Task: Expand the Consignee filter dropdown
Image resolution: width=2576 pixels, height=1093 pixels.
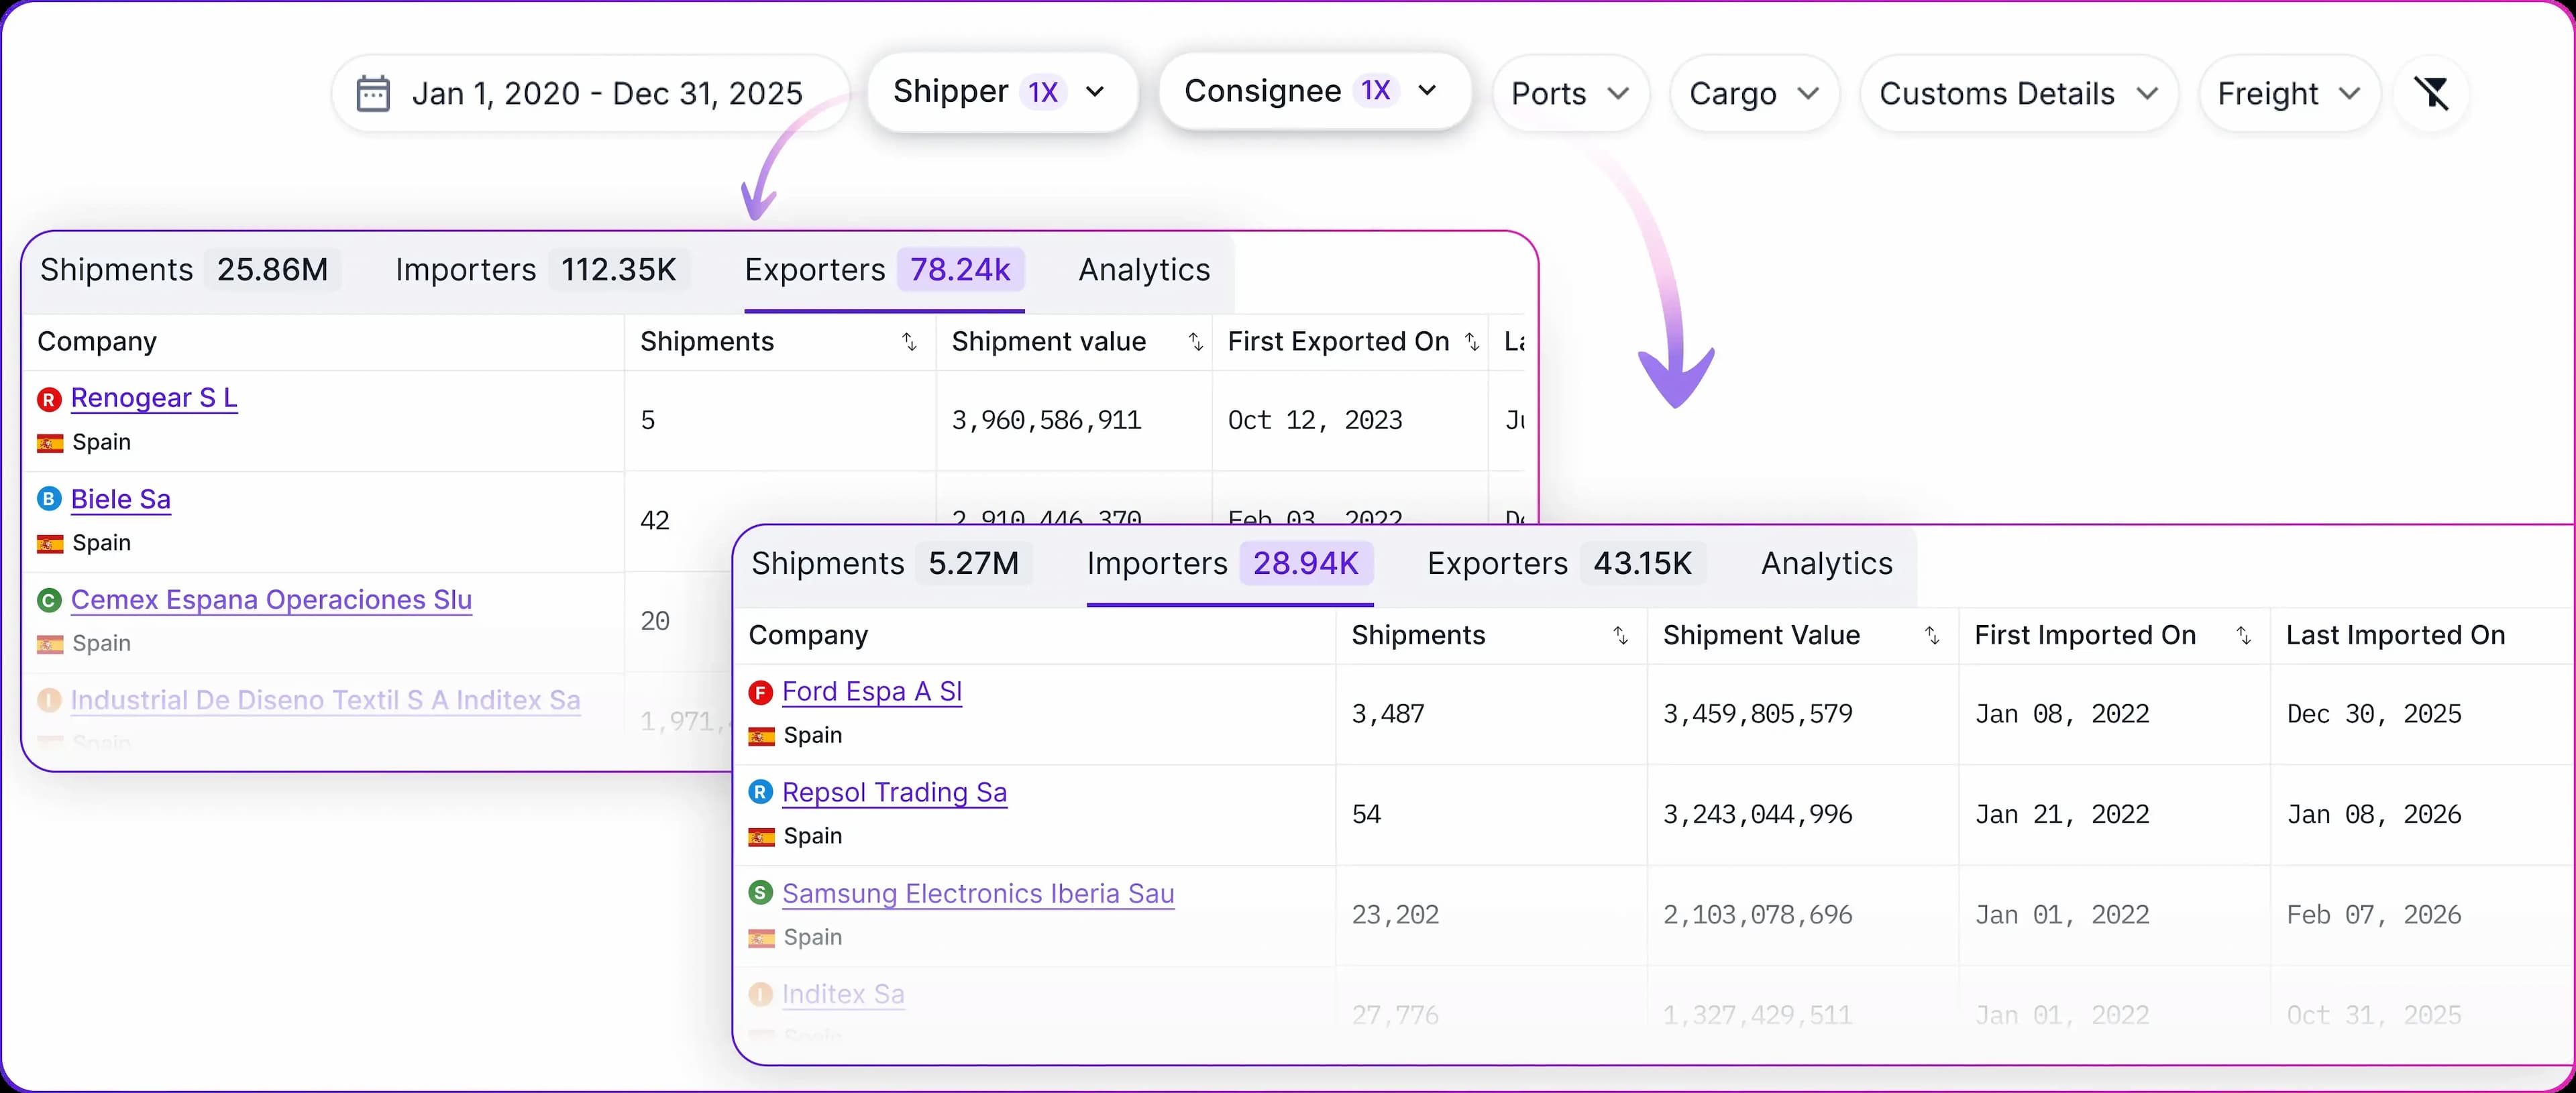Action: pos(1313,91)
